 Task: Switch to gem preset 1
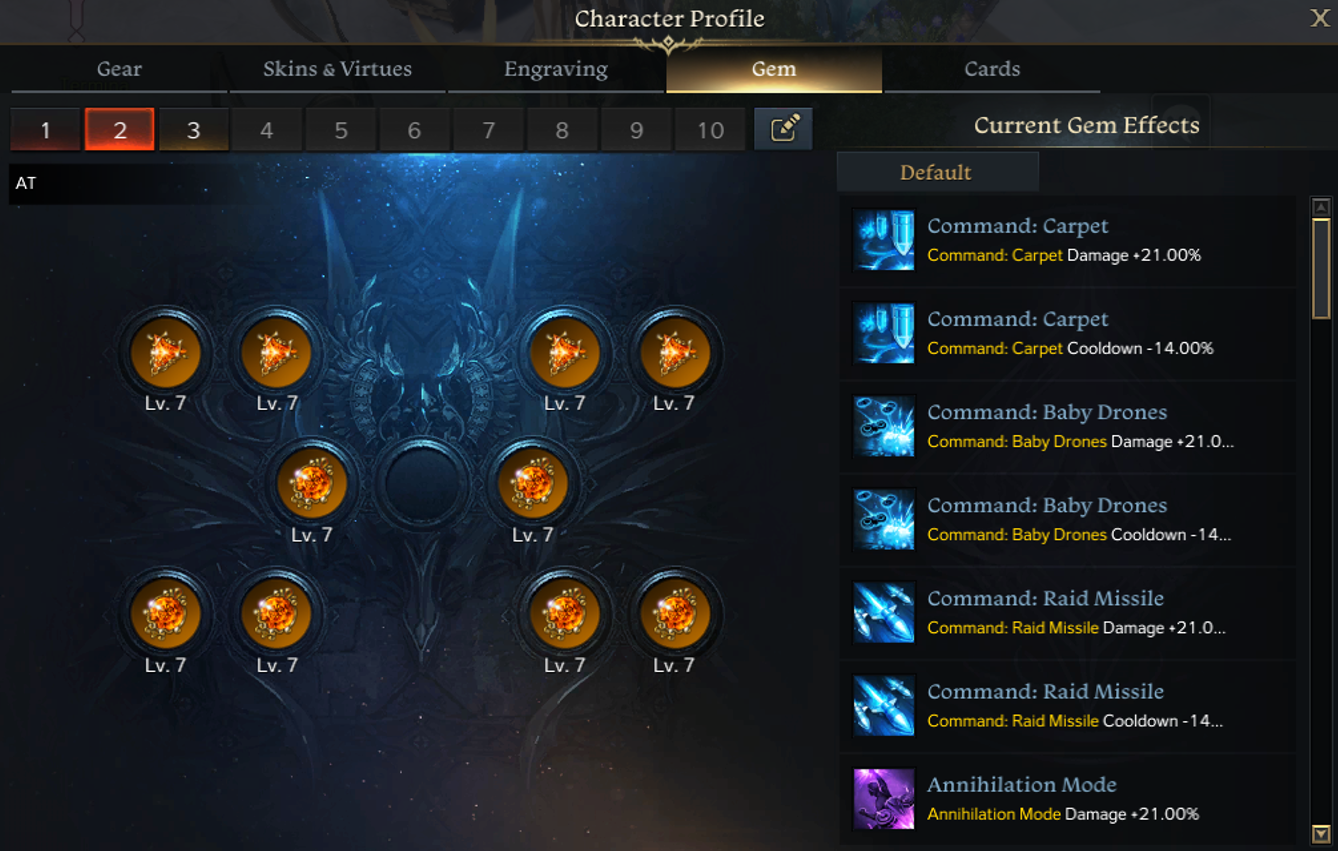coord(45,130)
